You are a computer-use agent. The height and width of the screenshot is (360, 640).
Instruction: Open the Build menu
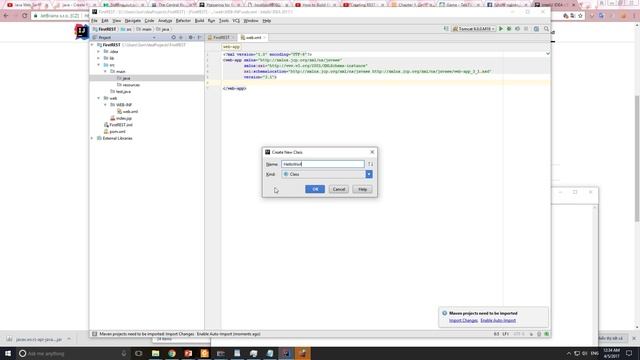click(199, 20)
